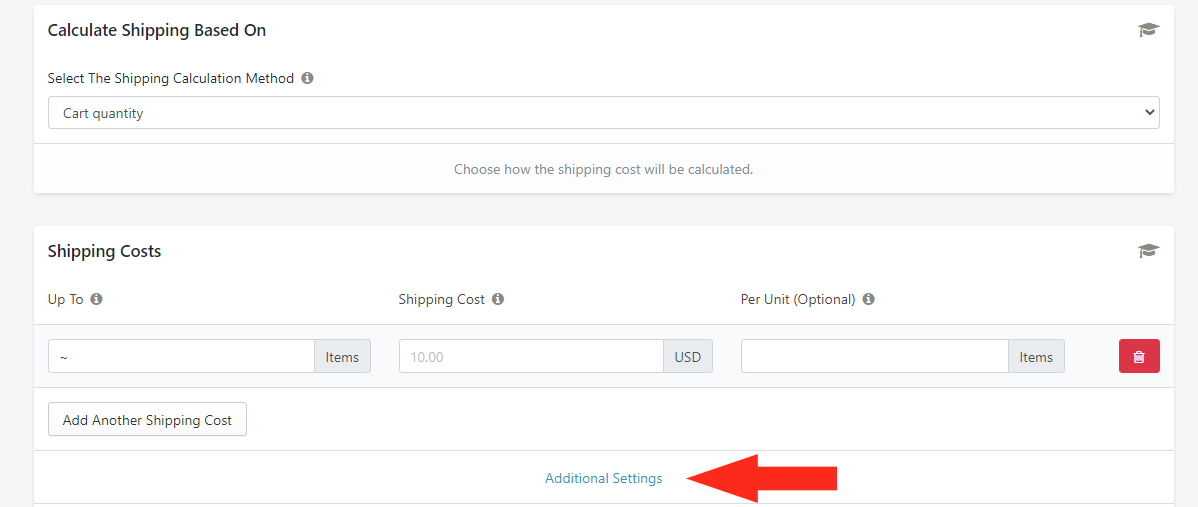Show info for Per Unit (Optional)

[868, 299]
